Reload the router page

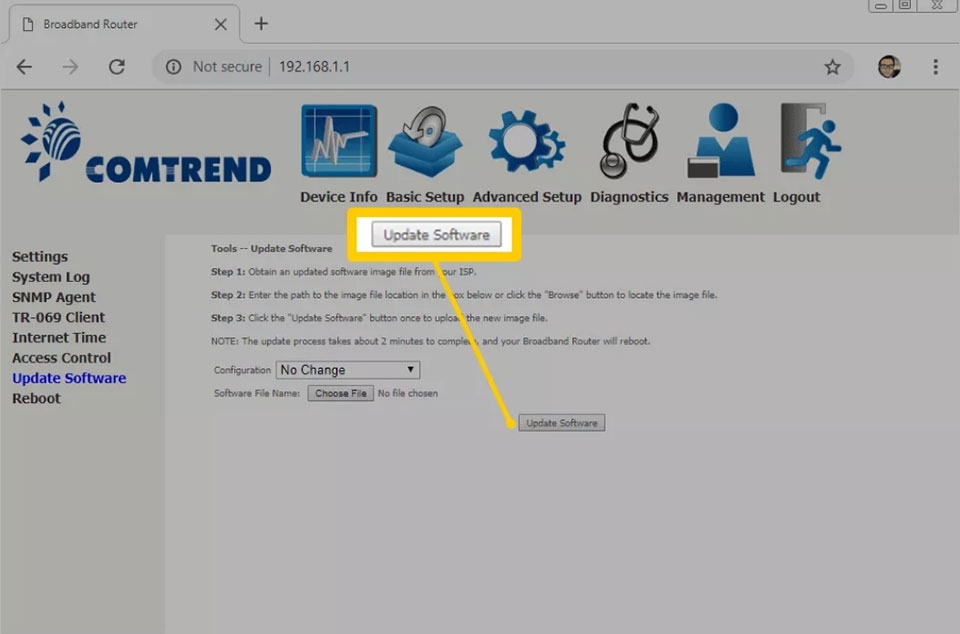click(x=116, y=67)
